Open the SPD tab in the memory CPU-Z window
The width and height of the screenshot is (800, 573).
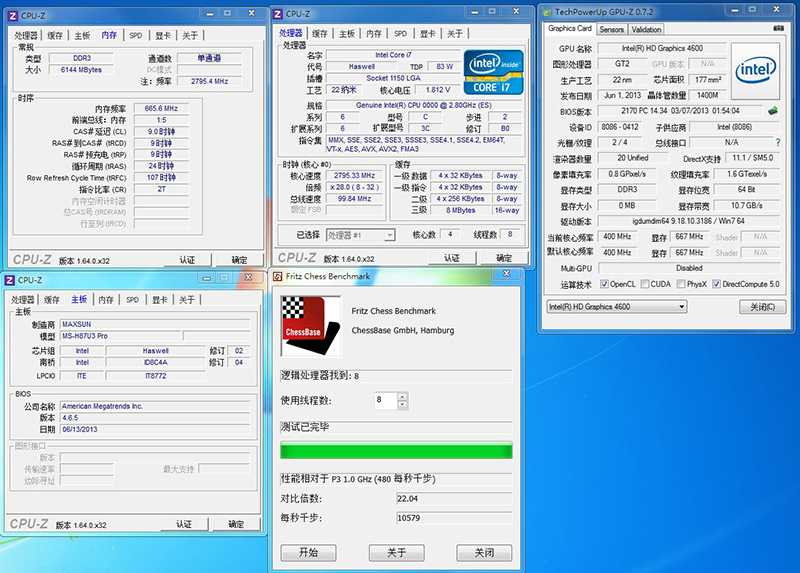[x=136, y=35]
